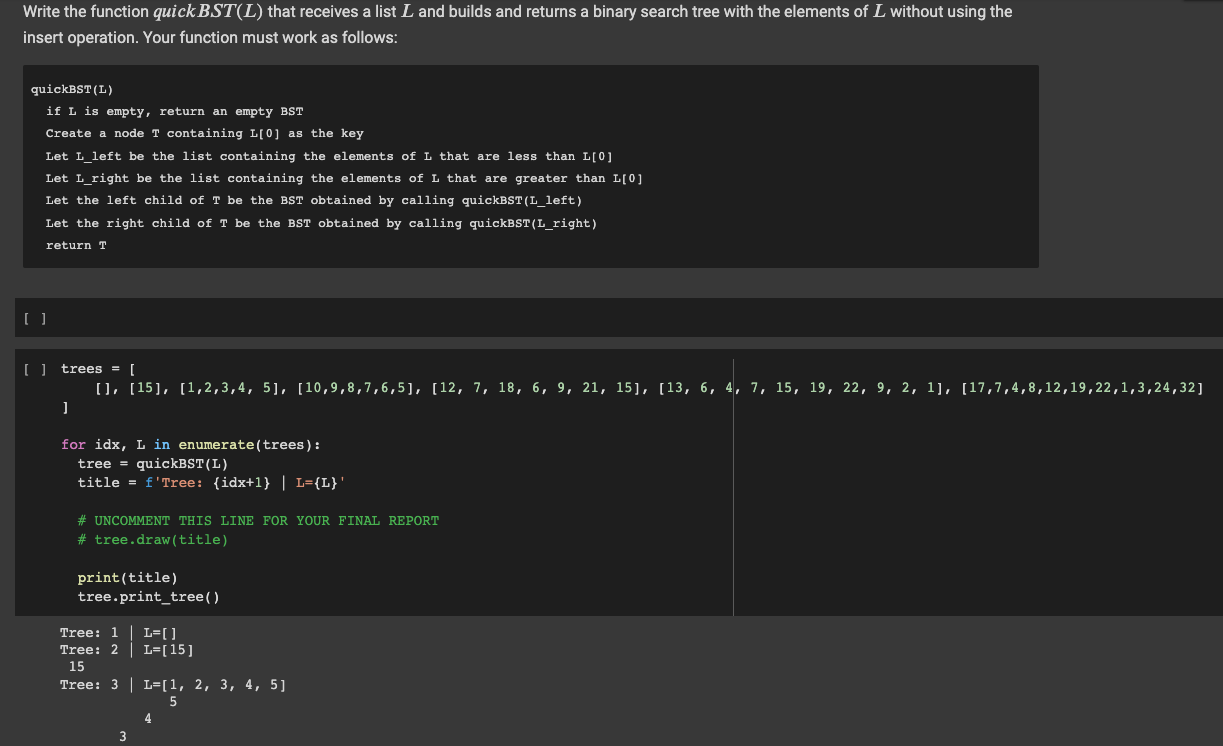Image resolution: width=1223 pixels, height=746 pixels.
Task: Click inside the empty code cell editor
Action: 640,318
